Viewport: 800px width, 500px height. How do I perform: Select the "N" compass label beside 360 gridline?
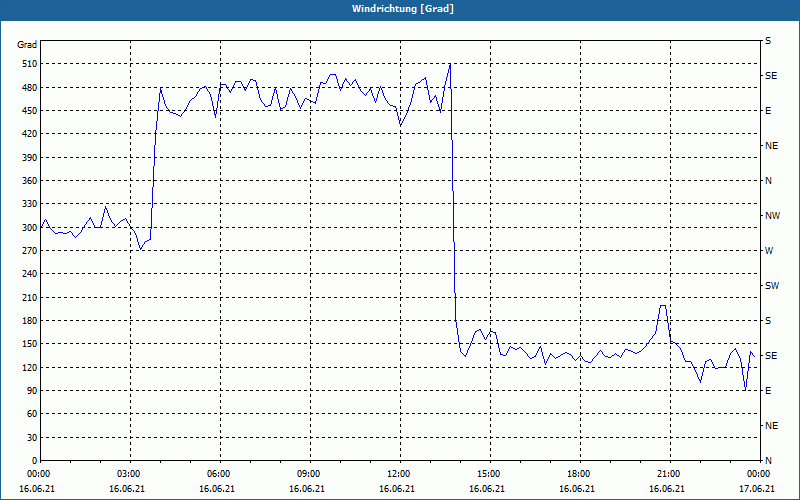[x=768, y=181]
